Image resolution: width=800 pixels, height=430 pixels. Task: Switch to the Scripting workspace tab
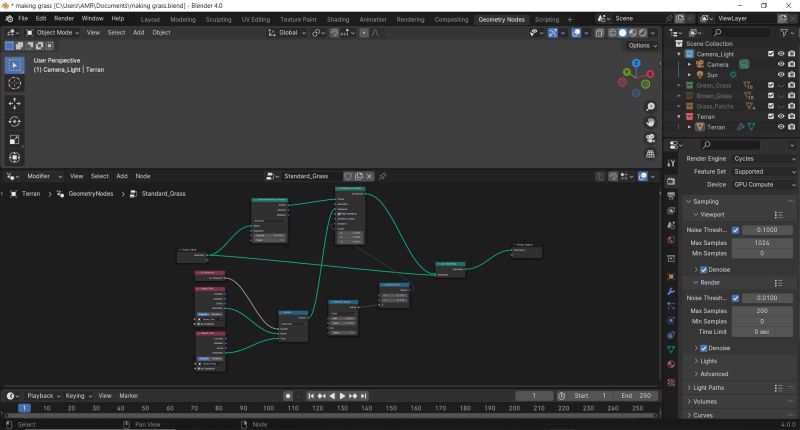[x=546, y=19]
